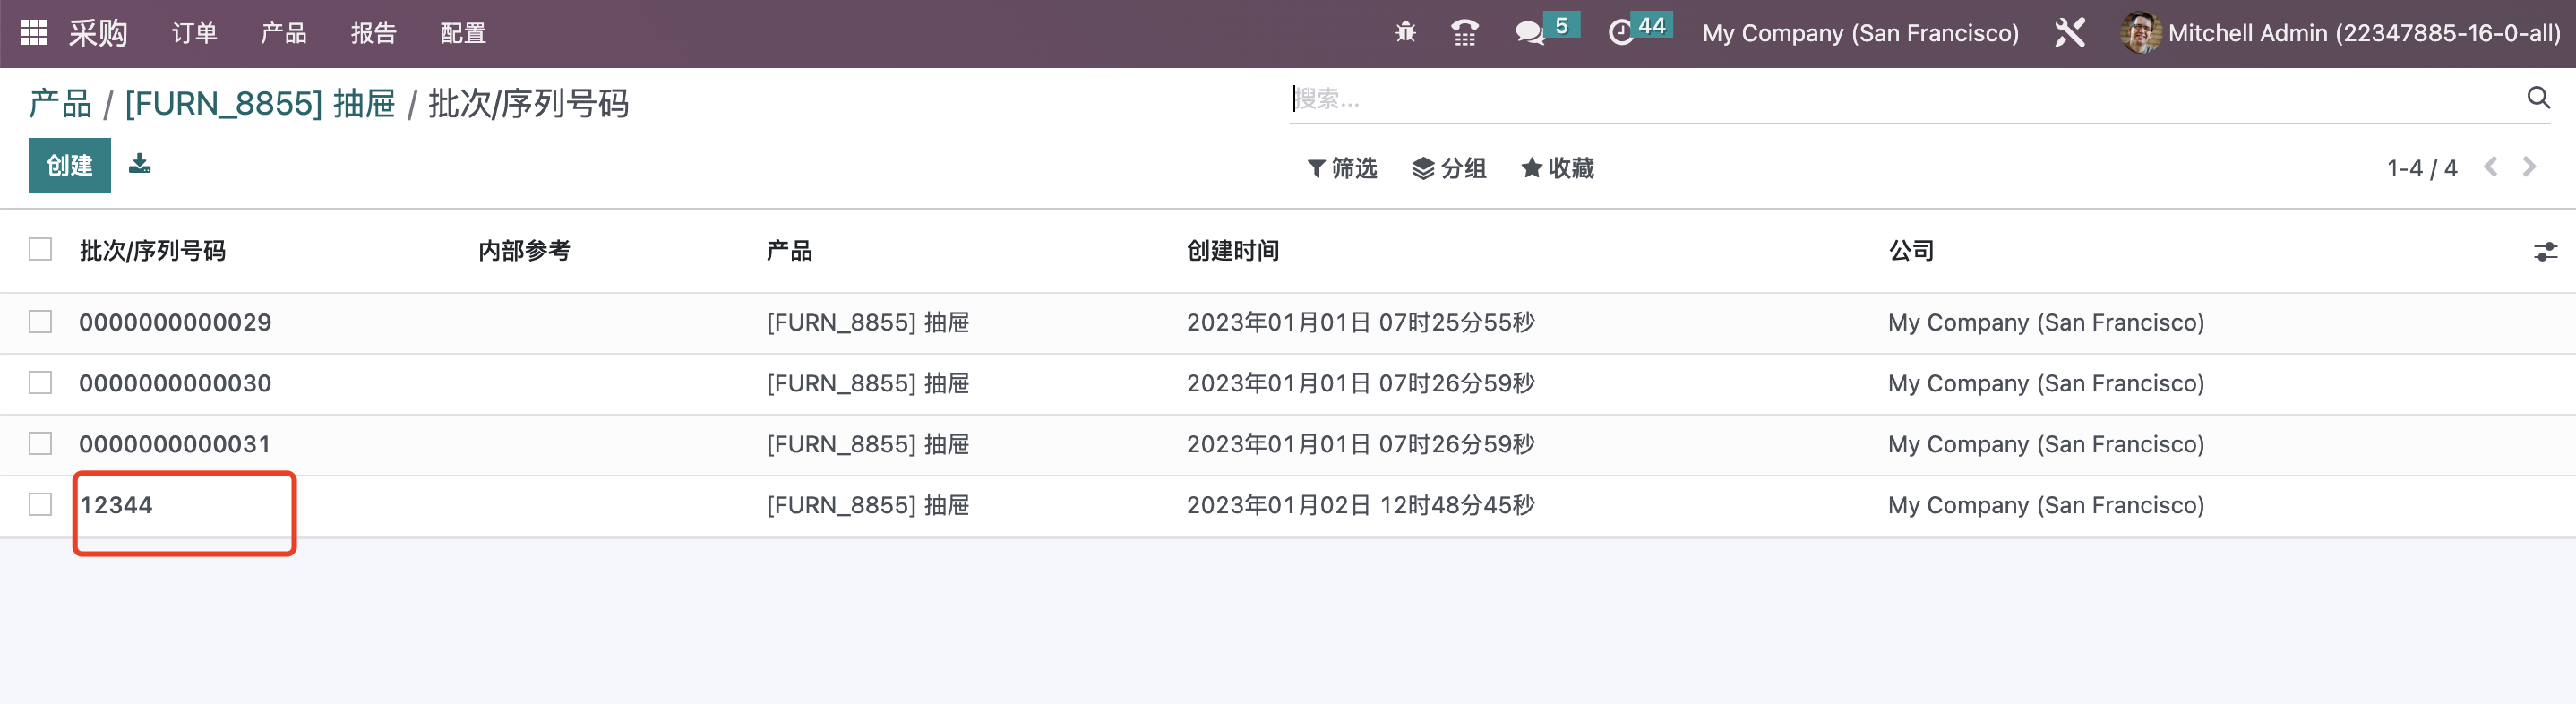Image resolution: width=2576 pixels, height=704 pixels.
Task: Open the 报告 menu
Action: point(374,33)
